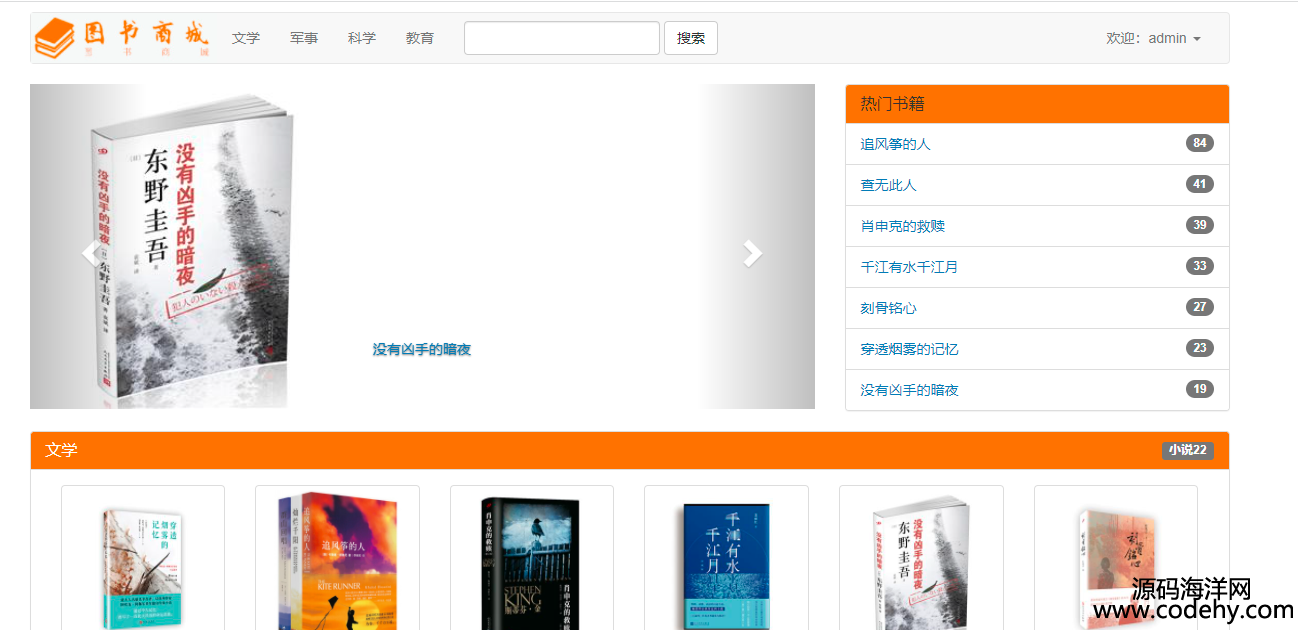Click the 84 count badge beside 追风筝的人
The width and height of the screenshot is (1298, 630).
tap(1200, 143)
